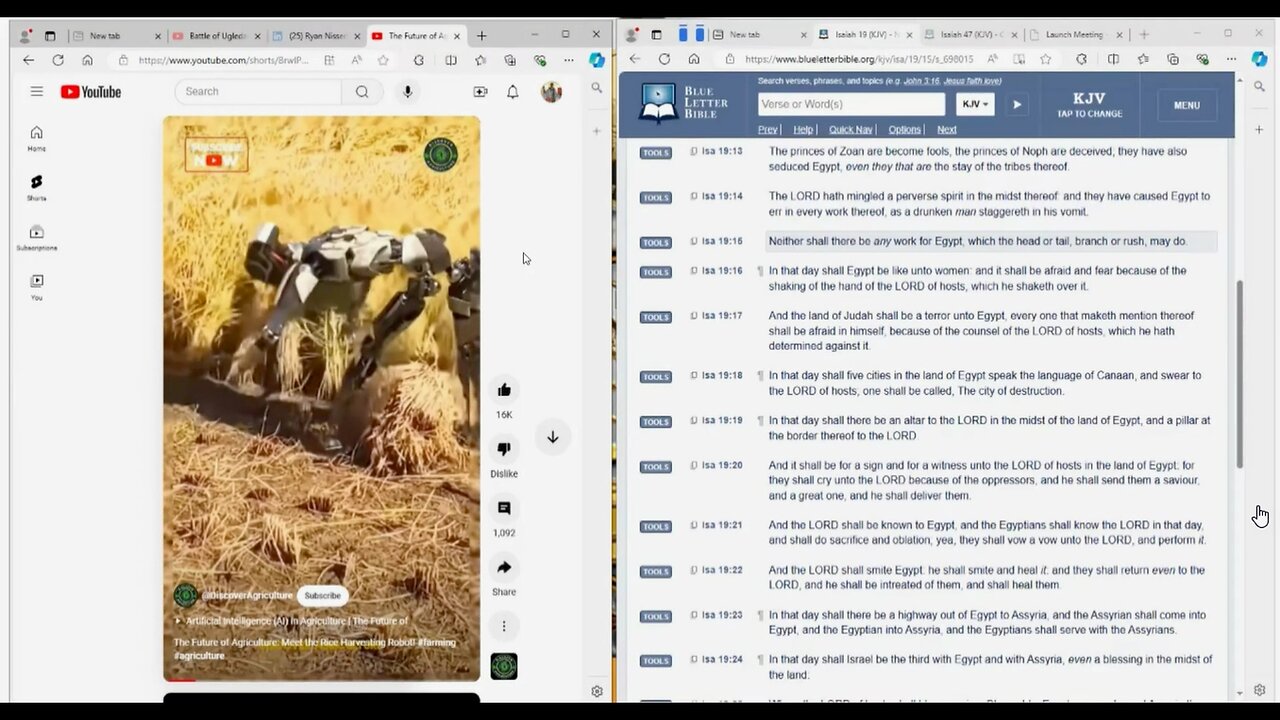
Task: Open Shorts in YouTube sidebar
Action: (x=36, y=187)
